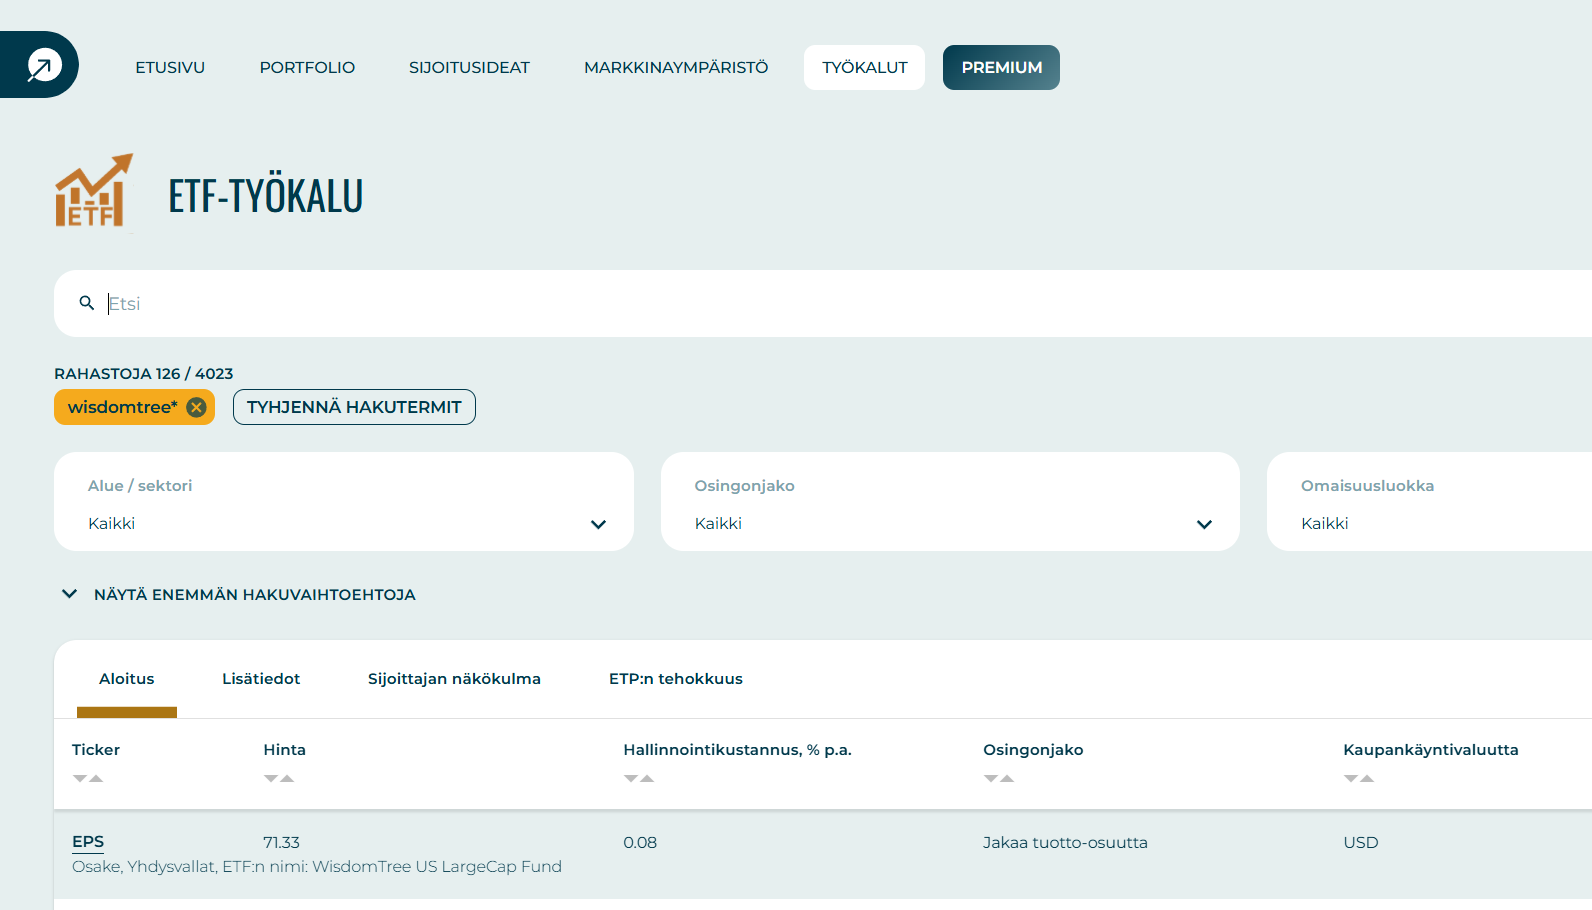Sort Hallinnointikustannus column with its arrows
The image size is (1592, 910).
(639, 778)
